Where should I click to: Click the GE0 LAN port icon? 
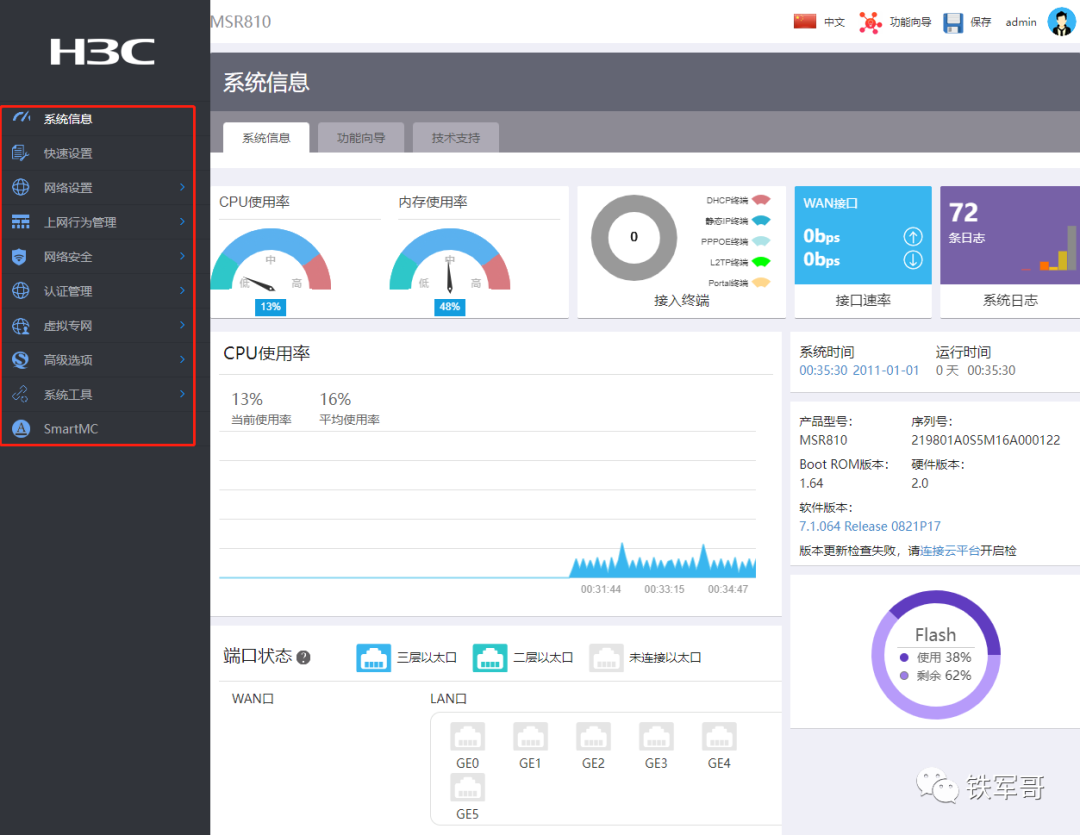click(467, 738)
